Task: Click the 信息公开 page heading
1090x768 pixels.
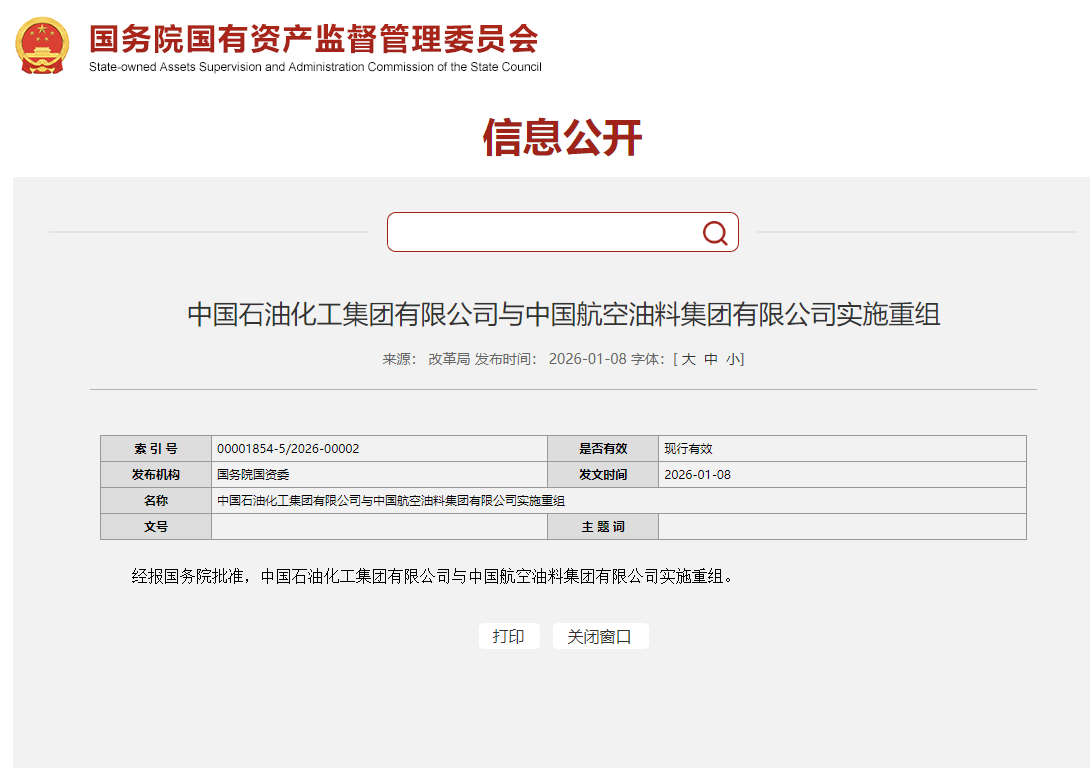Action: (562, 138)
